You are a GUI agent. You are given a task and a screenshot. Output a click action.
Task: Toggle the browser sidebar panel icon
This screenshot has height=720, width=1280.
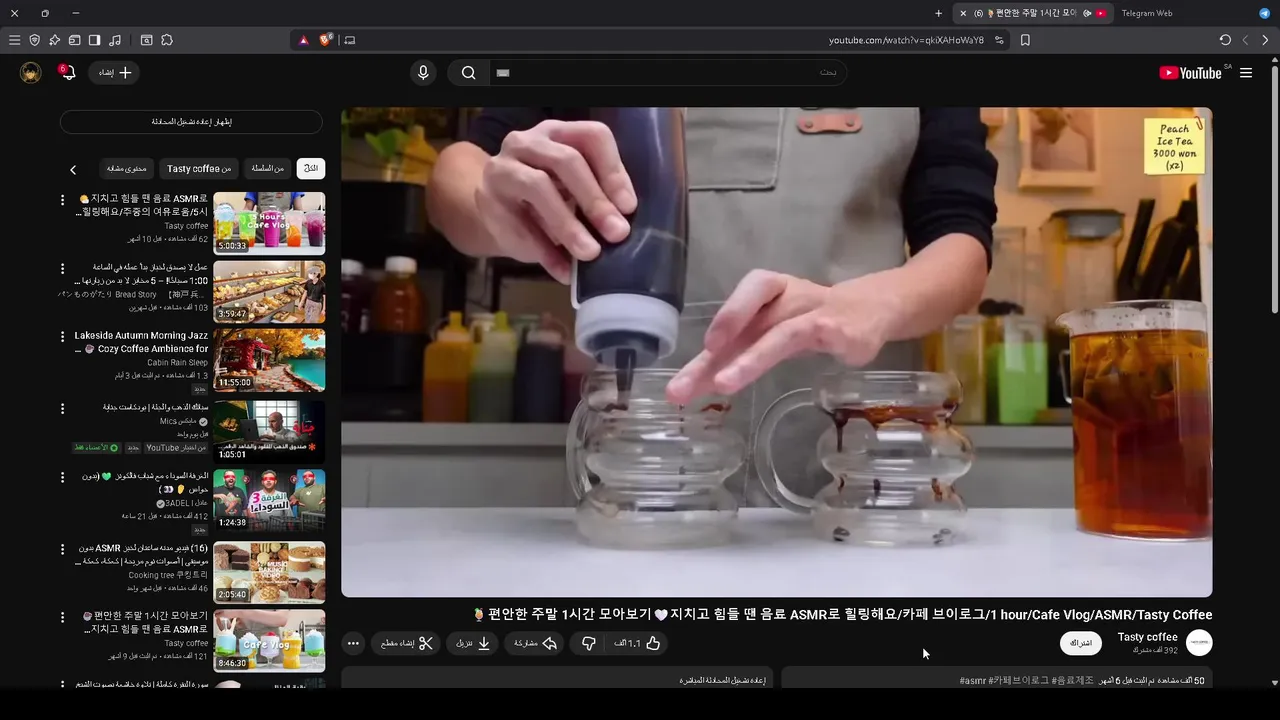(x=94, y=40)
